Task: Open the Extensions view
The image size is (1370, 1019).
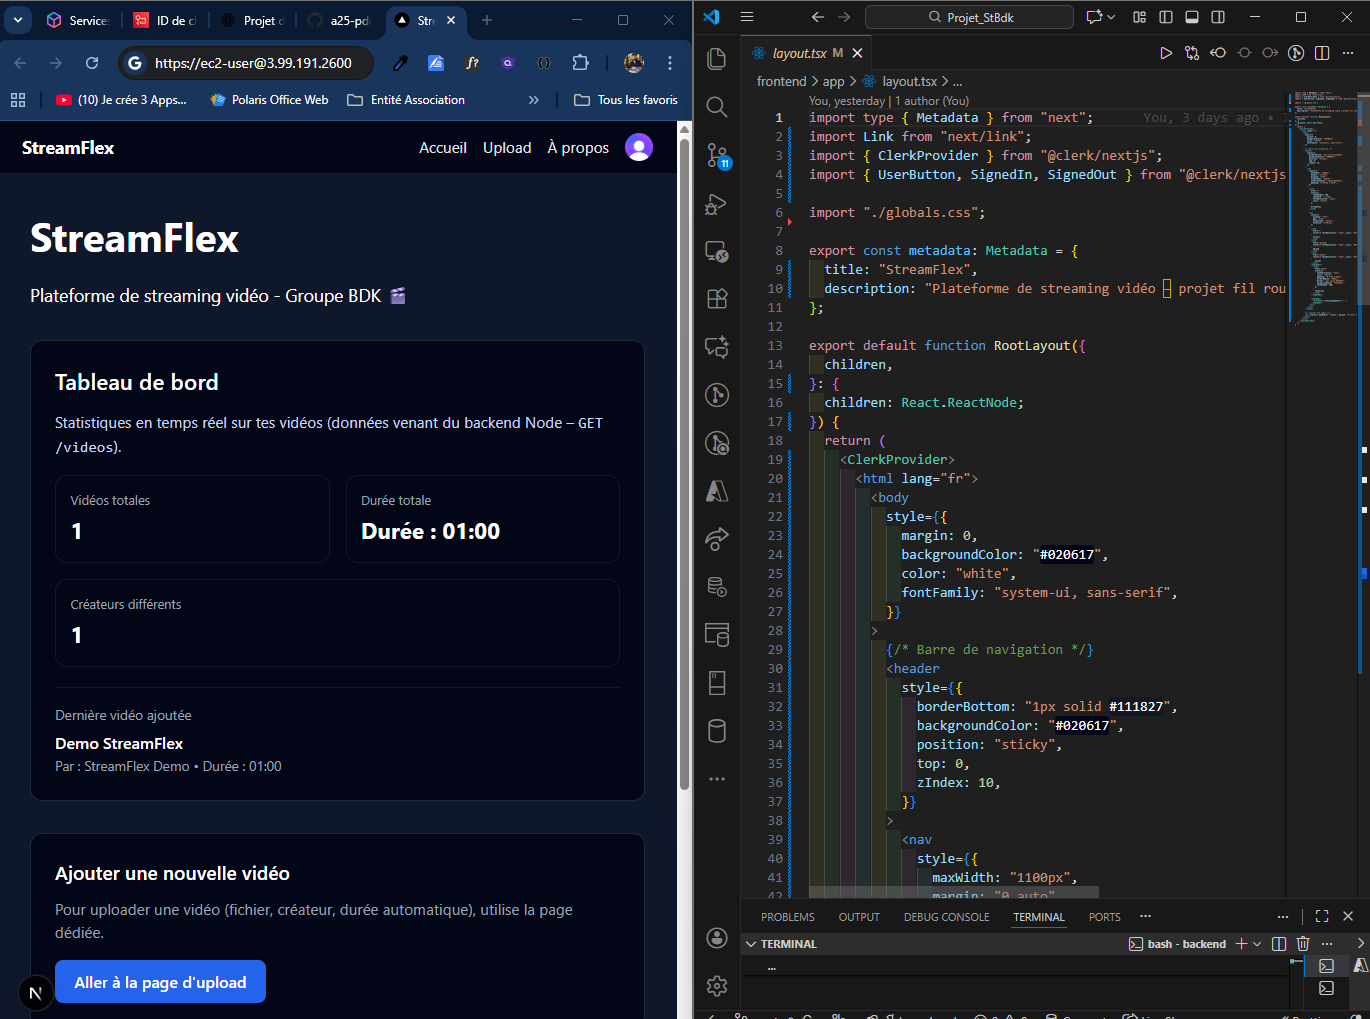Action: coord(717,298)
